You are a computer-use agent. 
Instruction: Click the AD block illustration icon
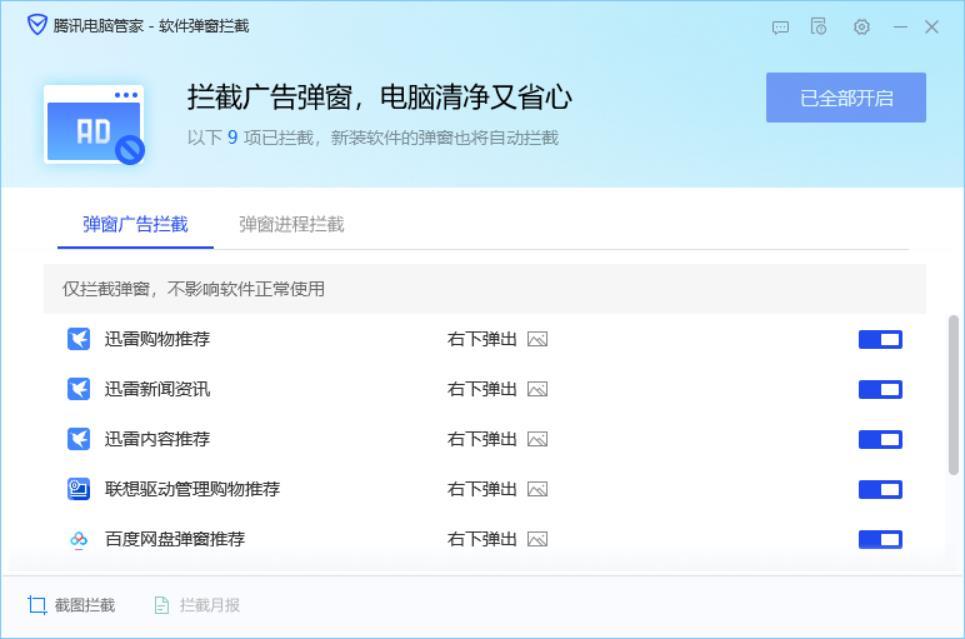pyautogui.click(x=94, y=125)
